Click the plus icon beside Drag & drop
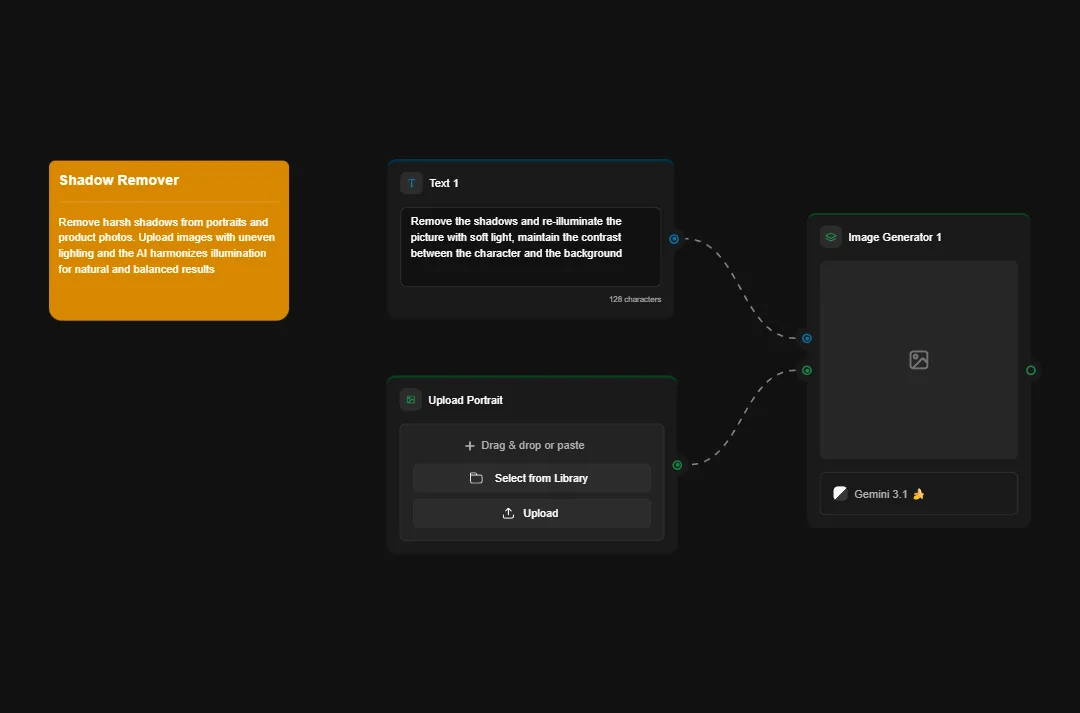 pyautogui.click(x=470, y=446)
